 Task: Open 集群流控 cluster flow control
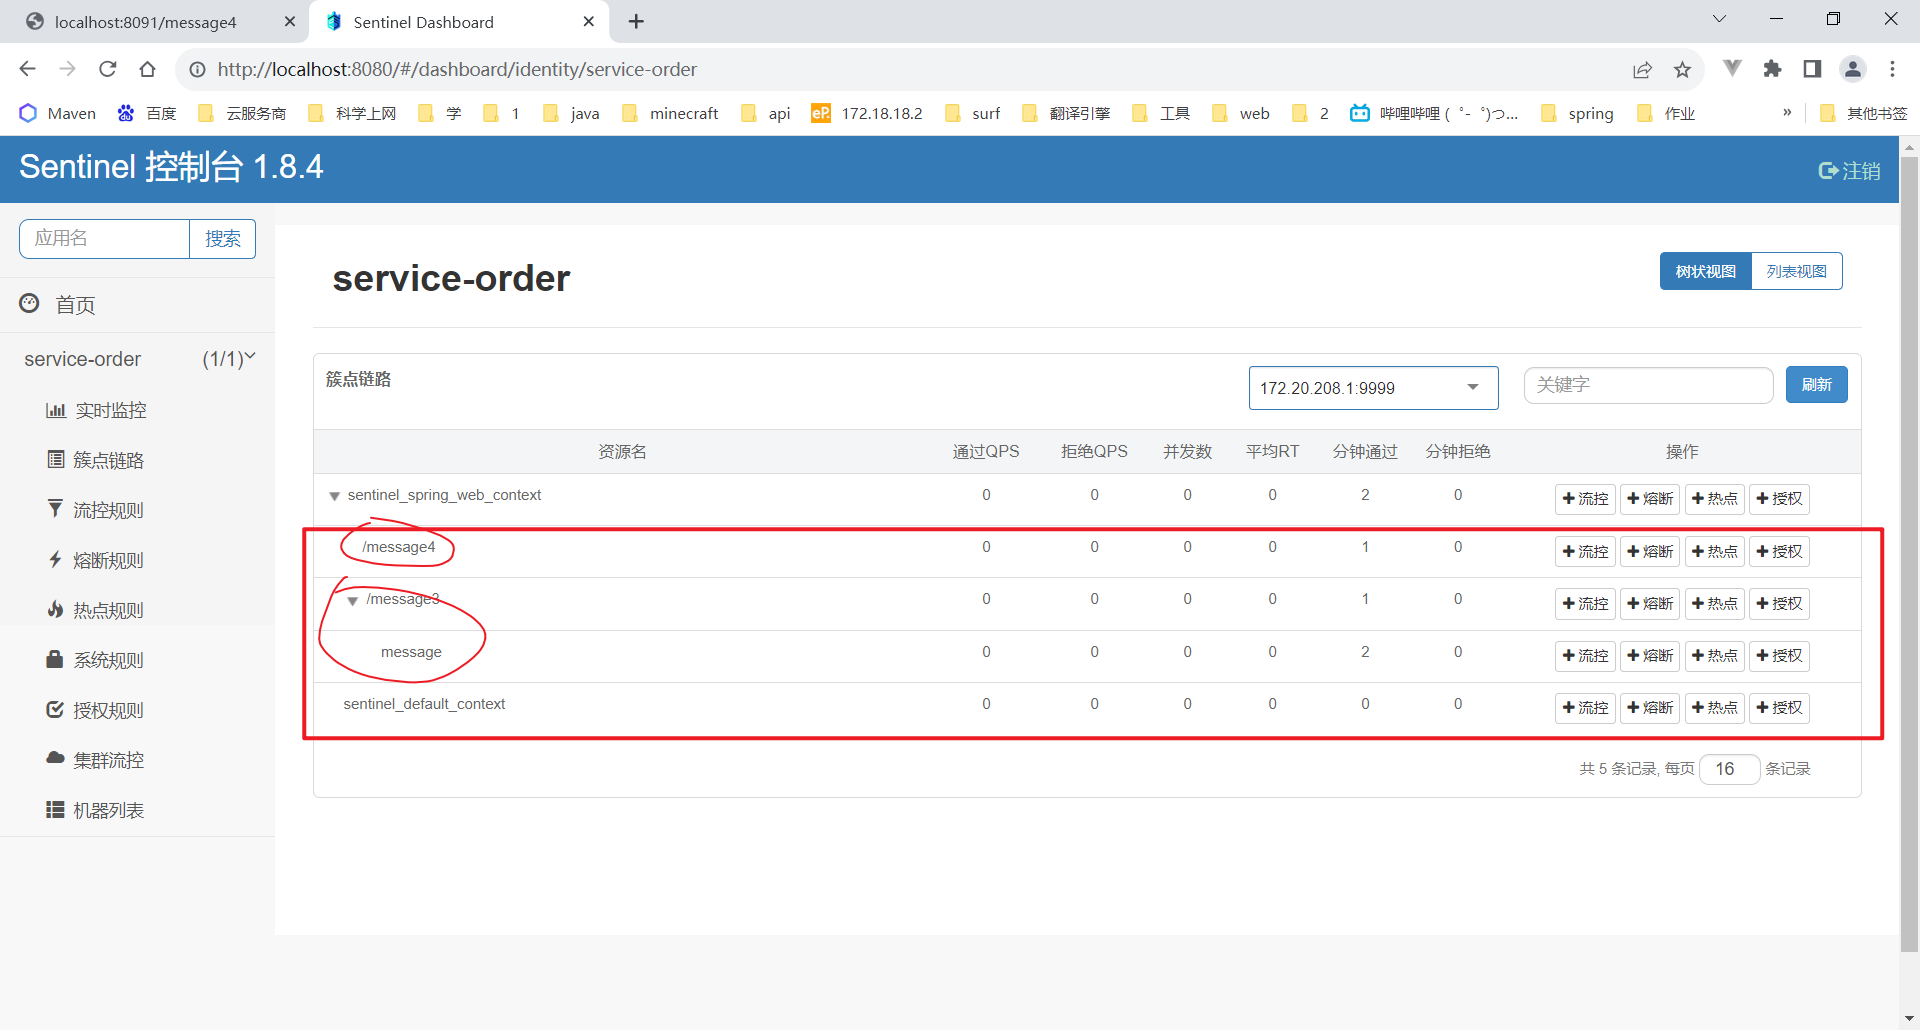[x=97, y=760]
